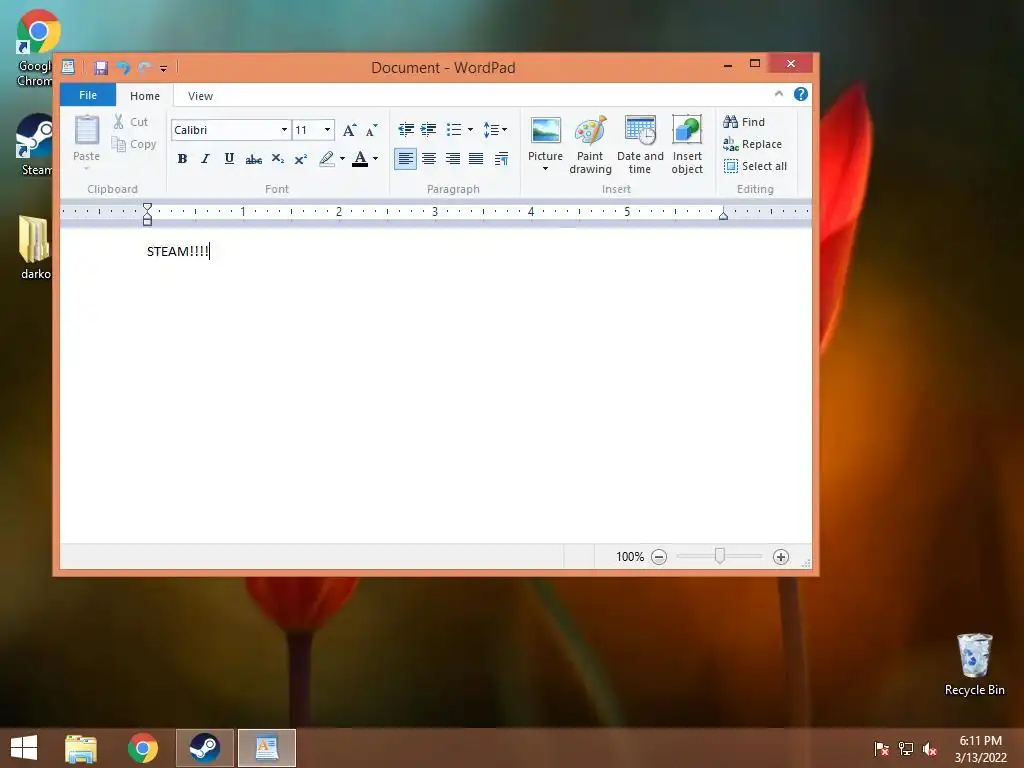Insert Date and time

pyautogui.click(x=640, y=144)
